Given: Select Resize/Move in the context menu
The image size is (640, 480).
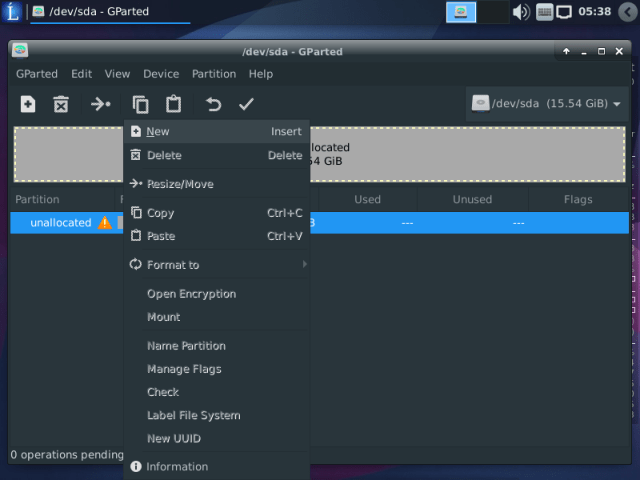Looking at the screenshot, I should [x=217, y=184].
